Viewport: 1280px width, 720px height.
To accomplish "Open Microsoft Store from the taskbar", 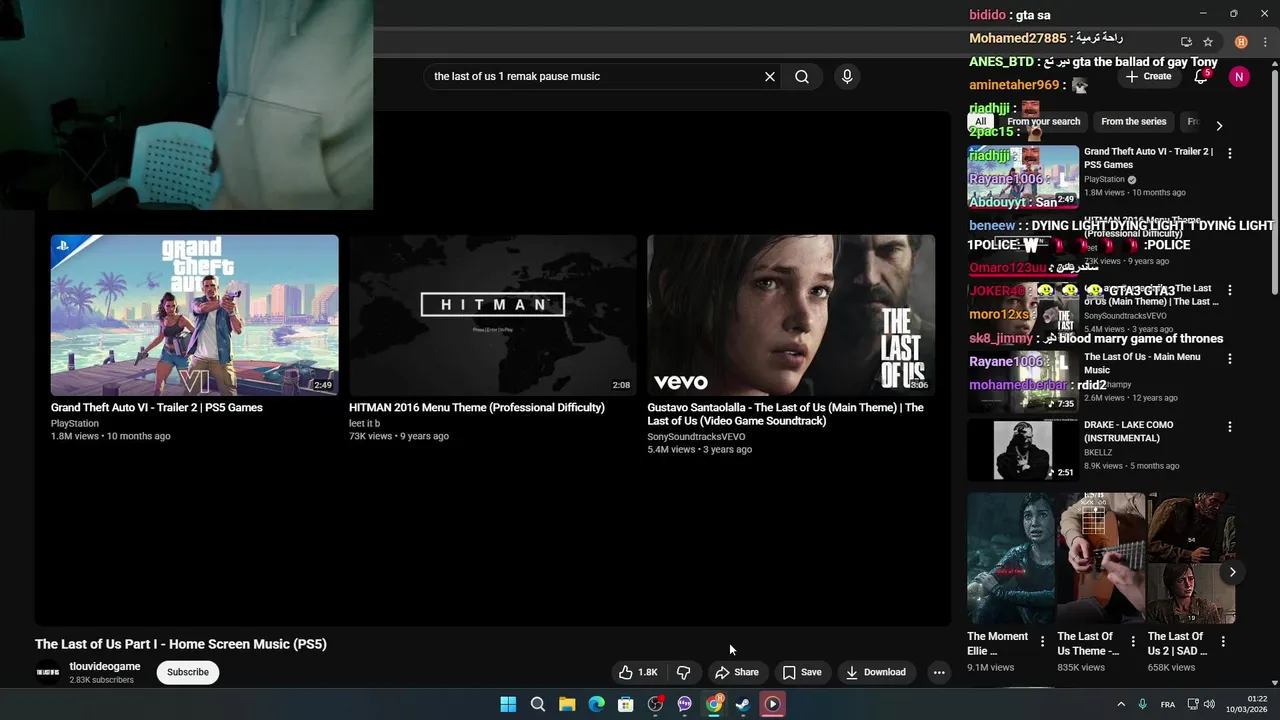I will click(x=626, y=704).
